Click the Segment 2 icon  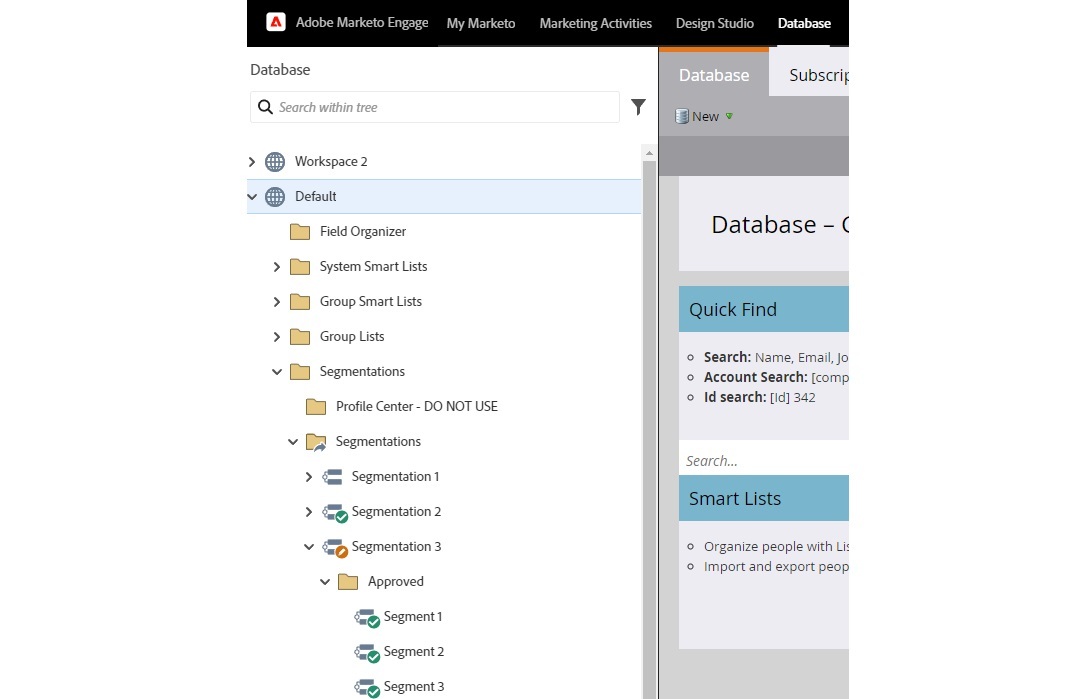[367, 652]
